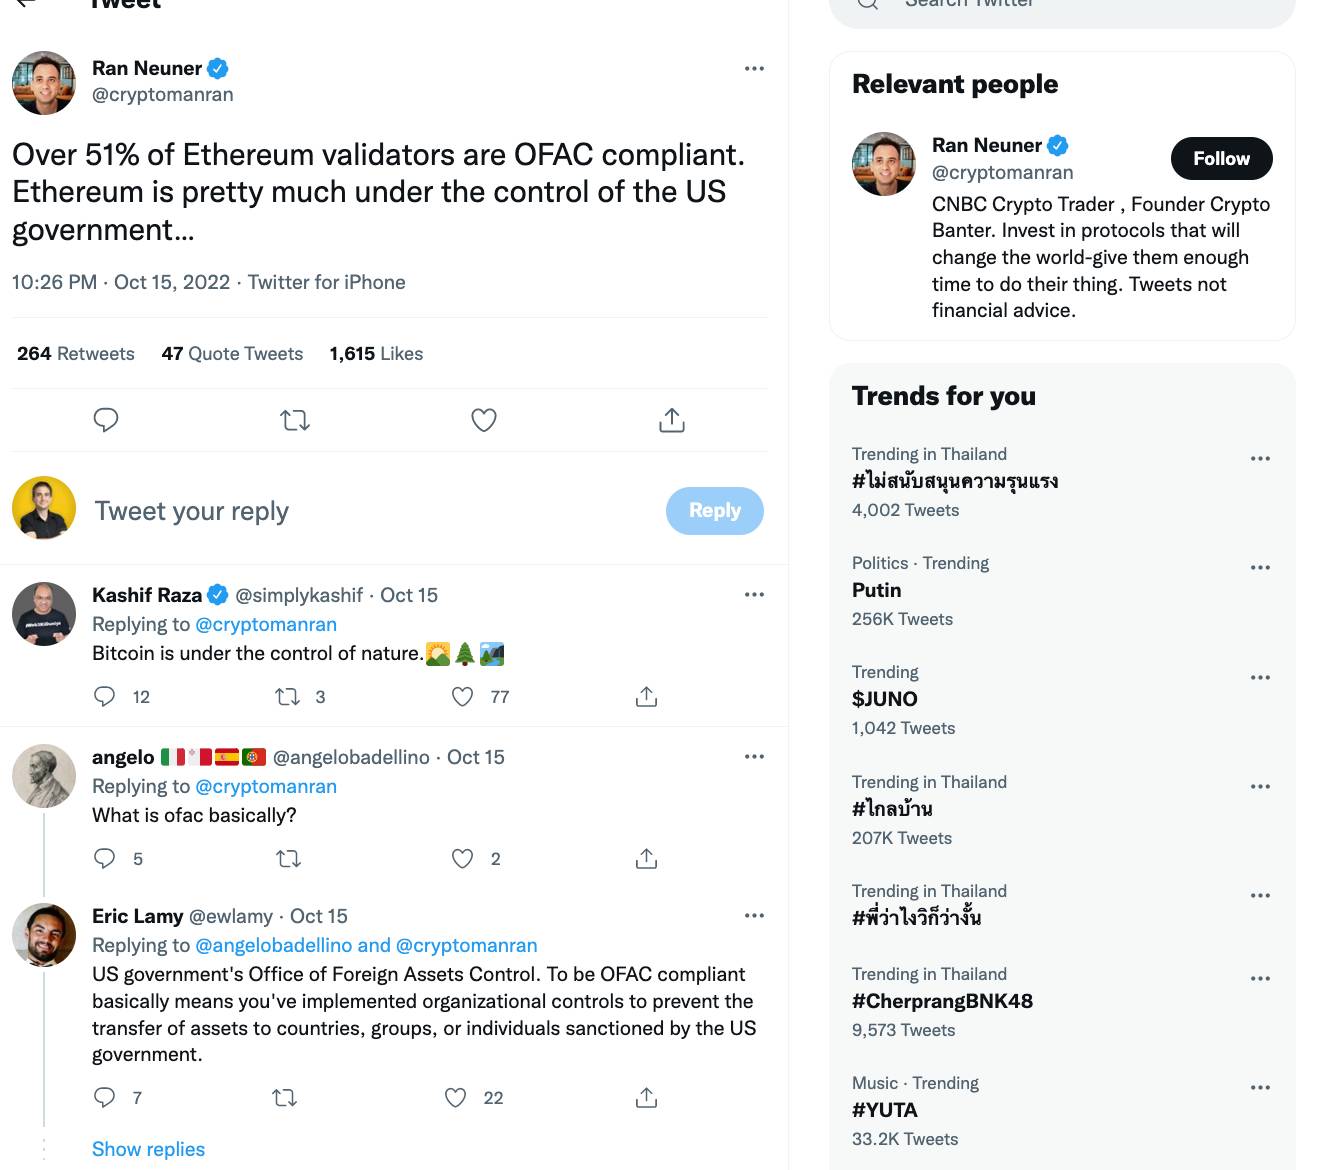
Task: Share the main tweet via share icon
Action: pyautogui.click(x=672, y=420)
